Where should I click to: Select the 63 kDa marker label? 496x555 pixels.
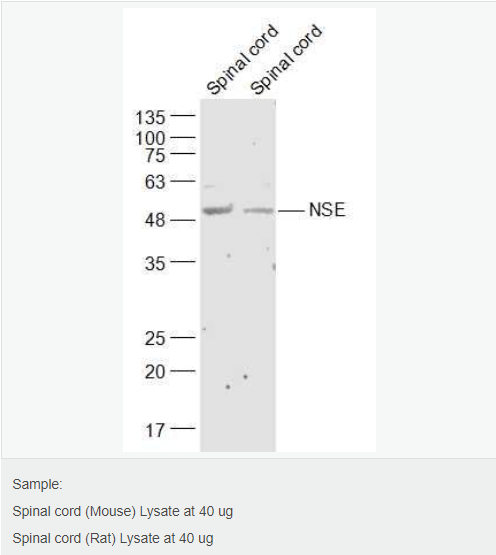tap(155, 182)
